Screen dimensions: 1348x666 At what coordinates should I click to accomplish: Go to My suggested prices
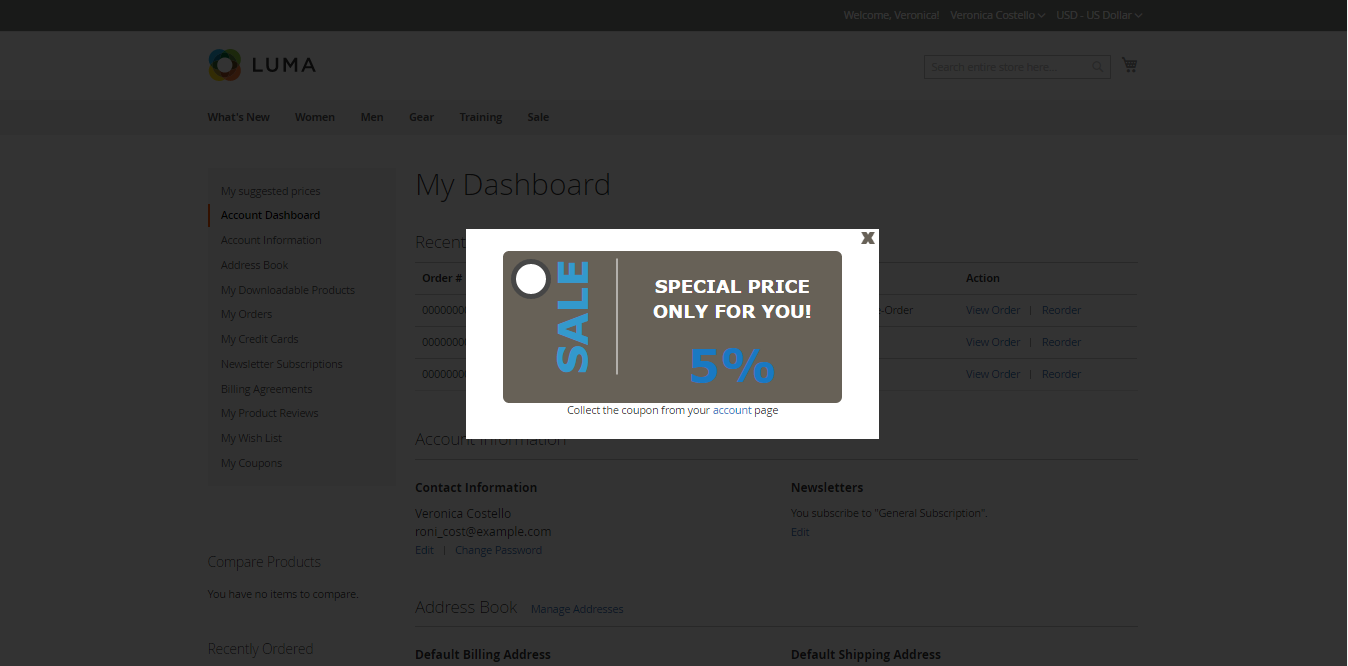271,191
